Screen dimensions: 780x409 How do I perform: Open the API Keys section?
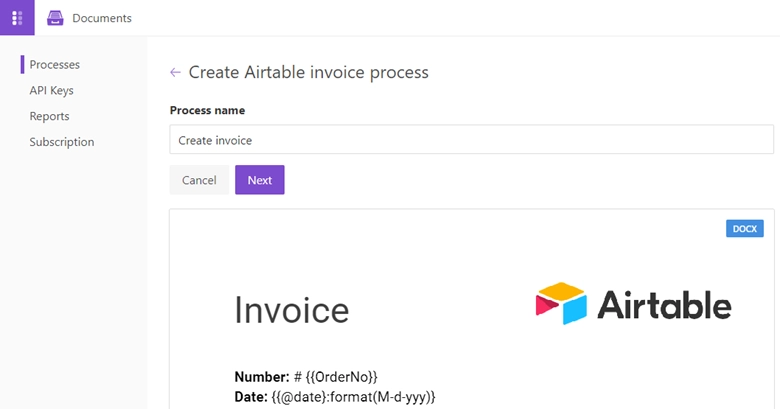click(51, 91)
